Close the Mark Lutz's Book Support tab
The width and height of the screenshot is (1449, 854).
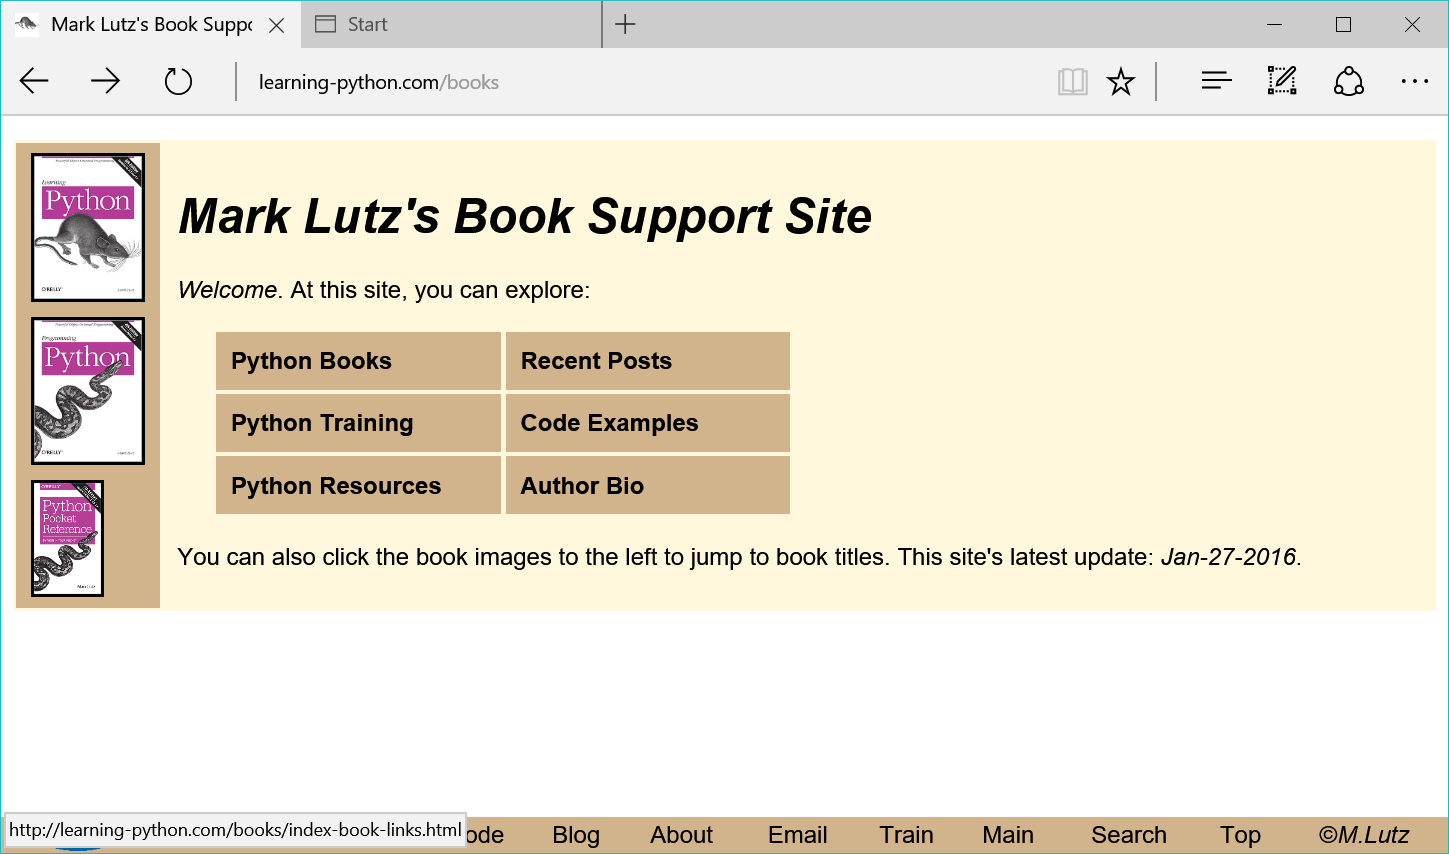tap(277, 25)
